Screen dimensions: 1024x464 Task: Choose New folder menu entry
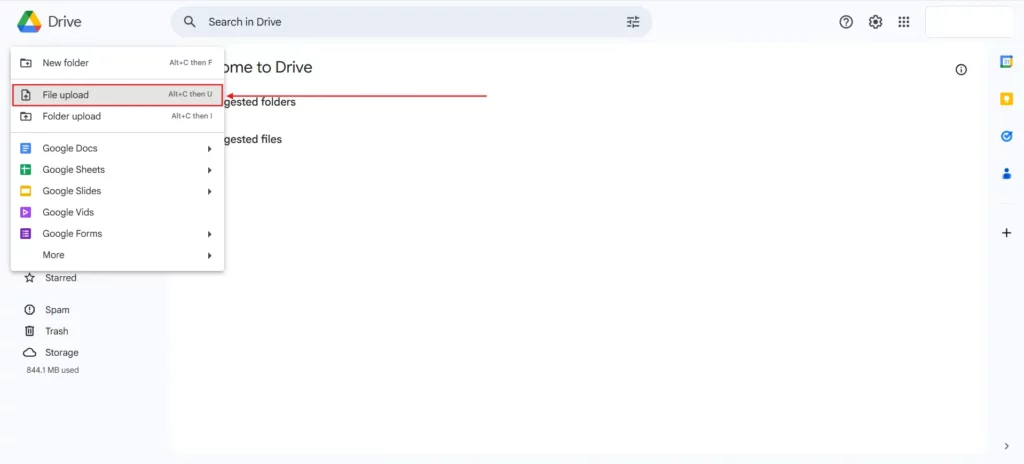coord(66,63)
